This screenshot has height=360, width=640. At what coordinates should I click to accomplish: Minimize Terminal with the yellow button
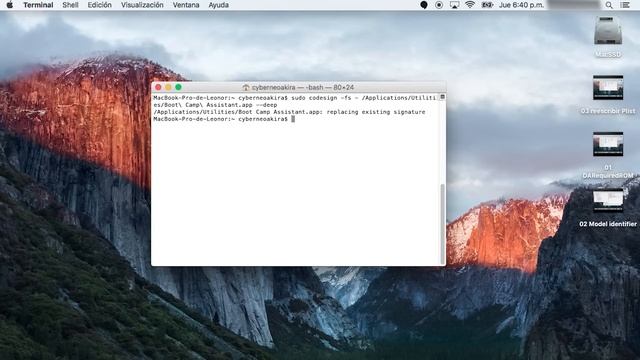point(168,87)
